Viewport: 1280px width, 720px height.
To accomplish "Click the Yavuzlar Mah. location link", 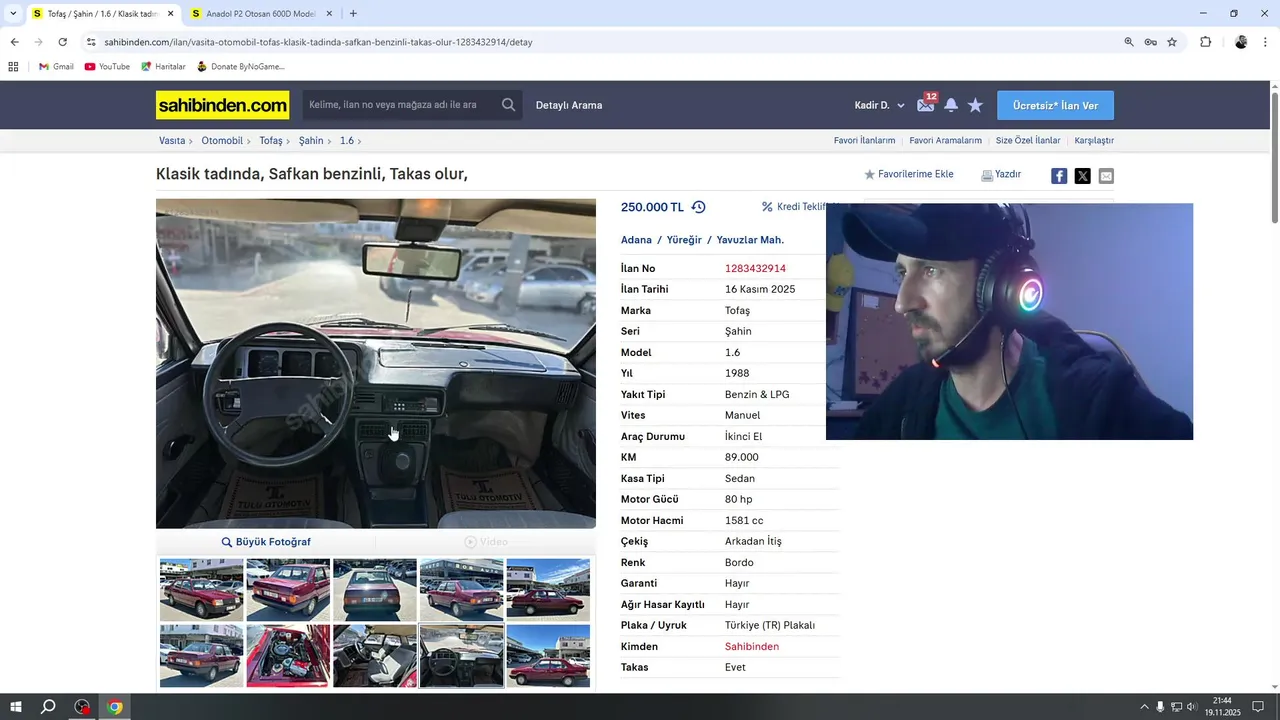I will pyautogui.click(x=750, y=240).
